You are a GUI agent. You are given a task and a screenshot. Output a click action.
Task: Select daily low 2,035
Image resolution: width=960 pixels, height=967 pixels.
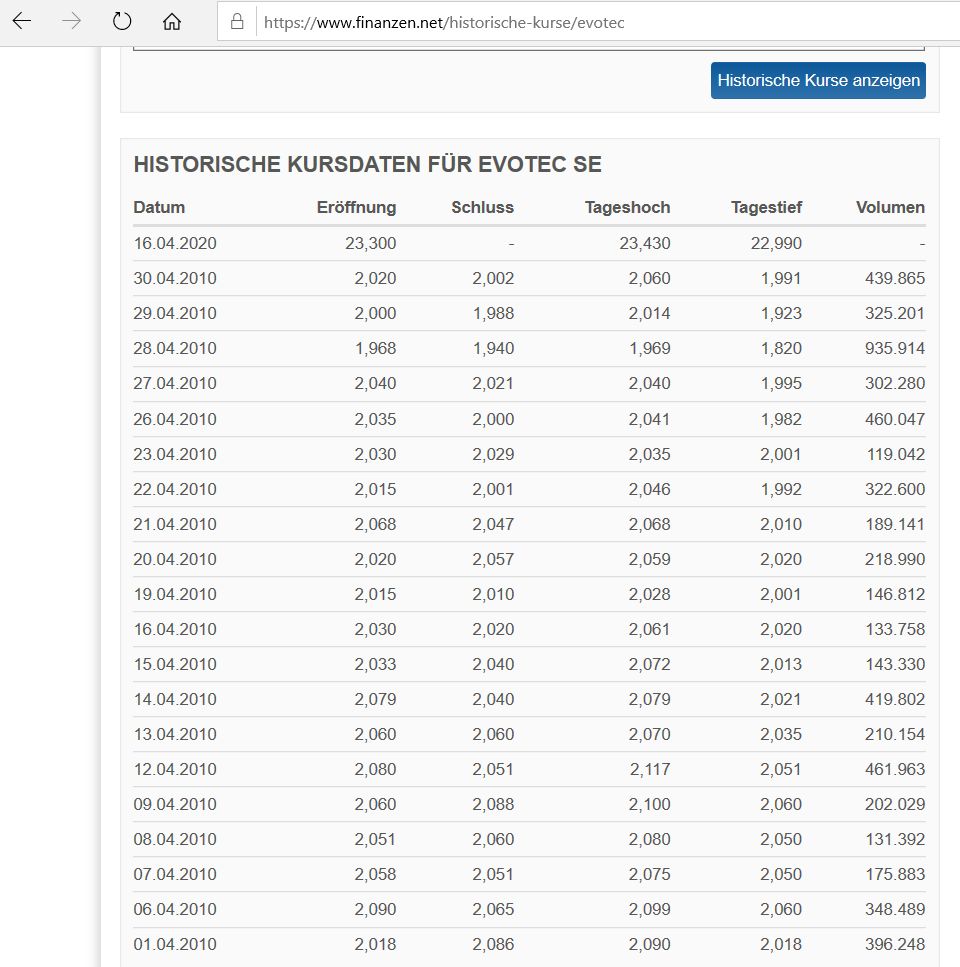pyautogui.click(x=781, y=735)
